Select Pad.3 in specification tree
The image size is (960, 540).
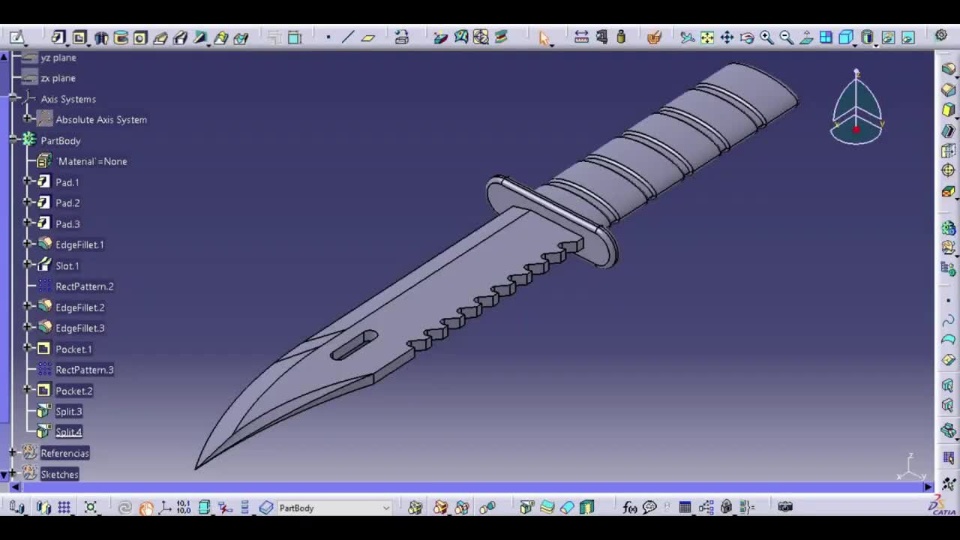67,224
